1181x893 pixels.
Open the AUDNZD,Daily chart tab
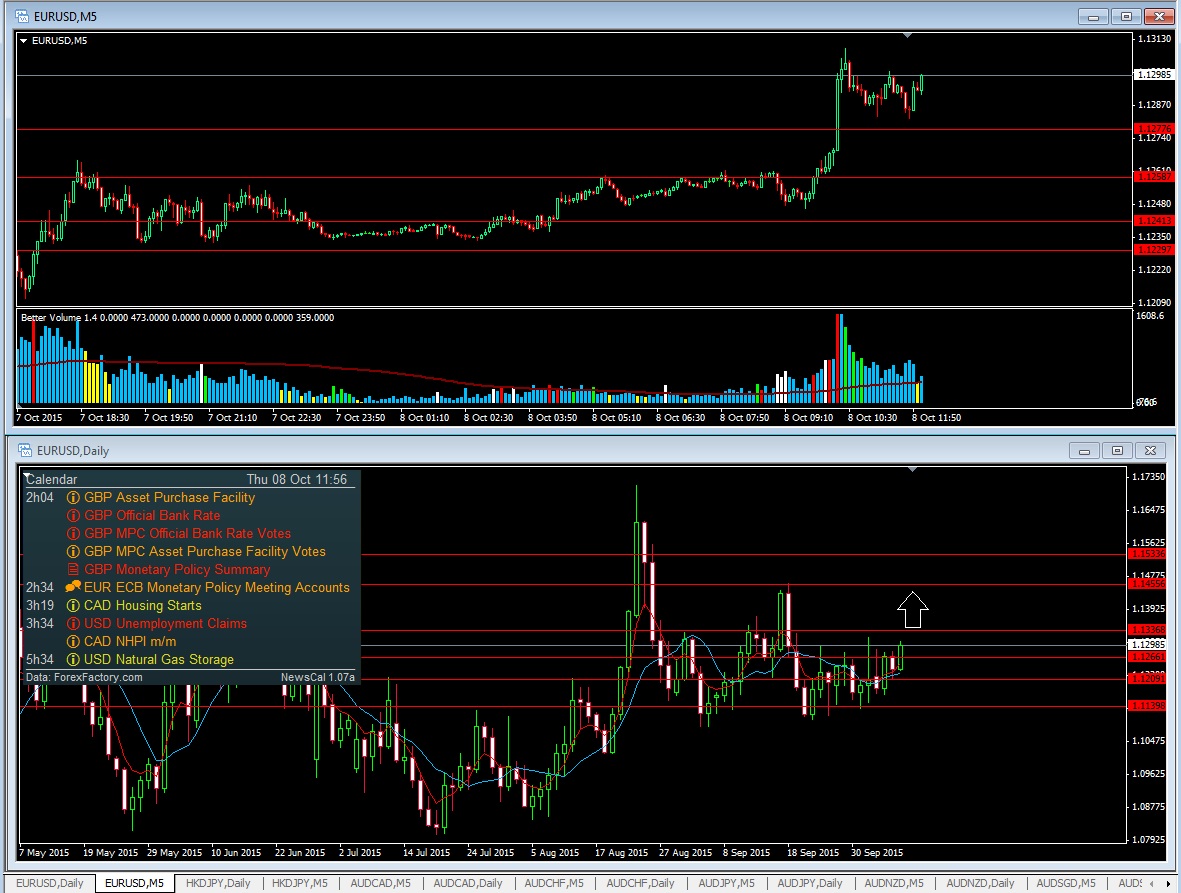coord(980,883)
